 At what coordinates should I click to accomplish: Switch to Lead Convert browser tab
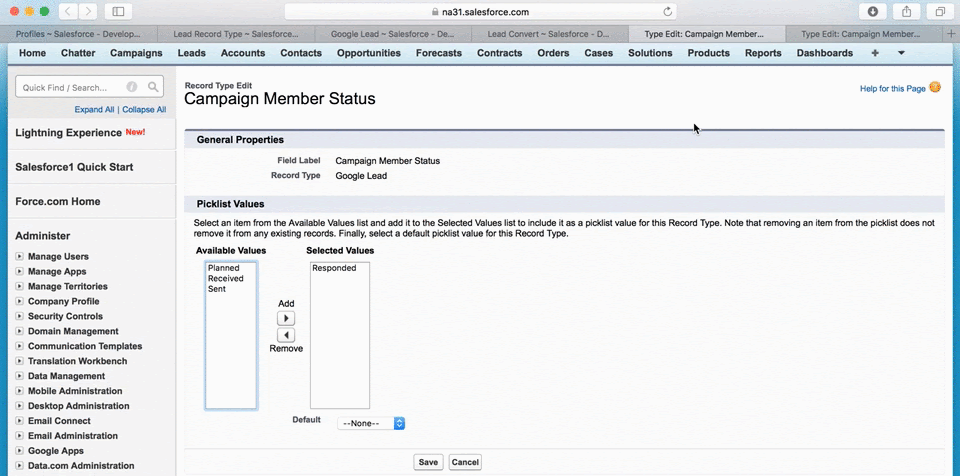pyautogui.click(x=549, y=34)
